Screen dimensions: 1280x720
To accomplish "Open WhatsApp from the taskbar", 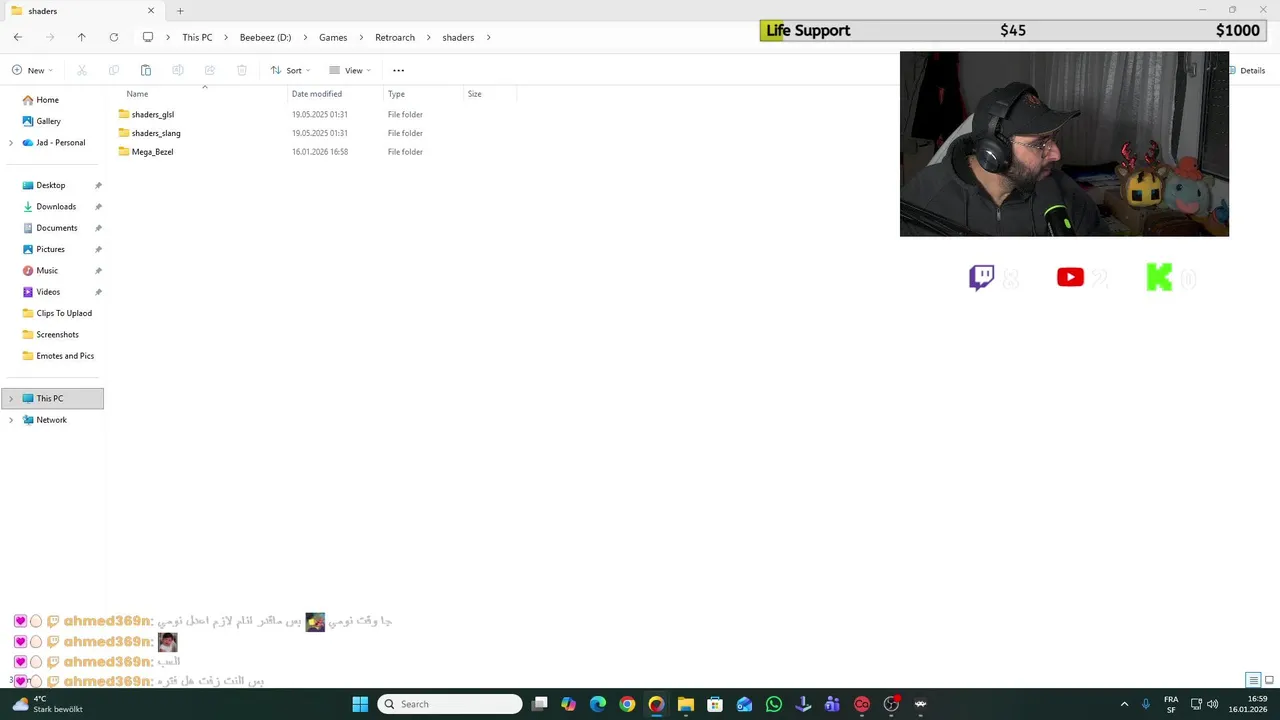I will pyautogui.click(x=774, y=704).
